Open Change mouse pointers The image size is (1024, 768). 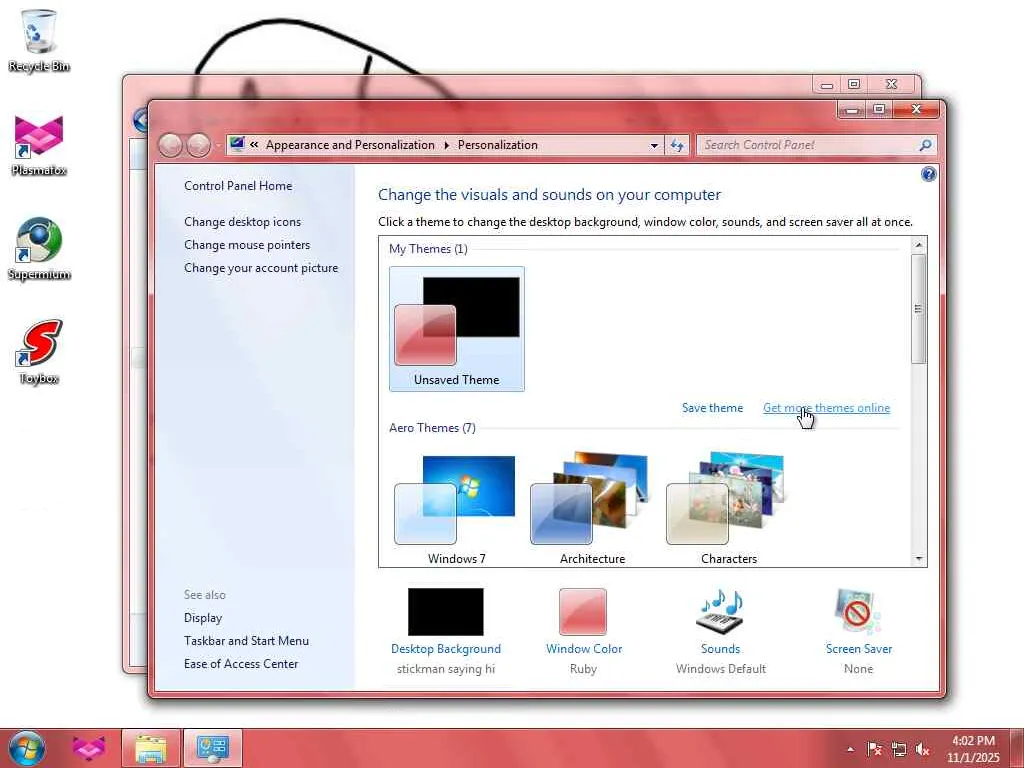(247, 245)
